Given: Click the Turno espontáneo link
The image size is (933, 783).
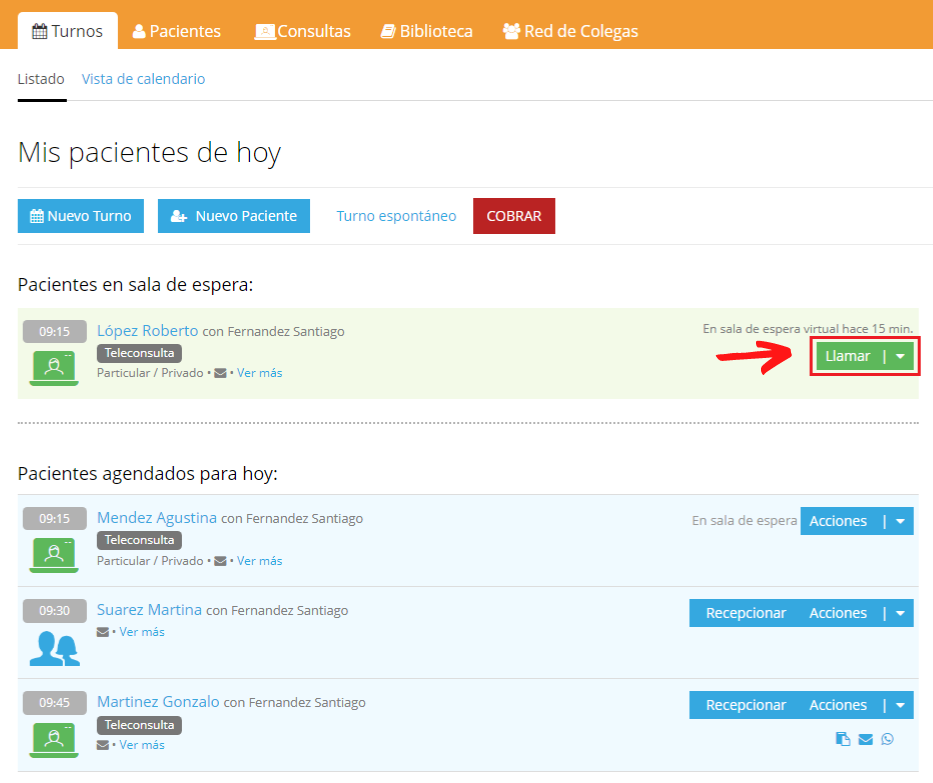Looking at the screenshot, I should (x=396, y=216).
